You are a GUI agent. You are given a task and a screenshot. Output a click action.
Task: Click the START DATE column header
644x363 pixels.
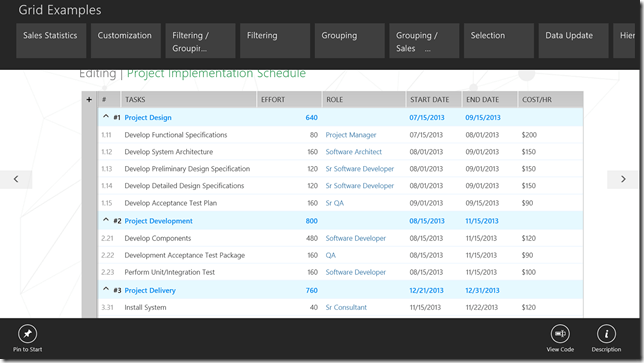tap(434, 99)
